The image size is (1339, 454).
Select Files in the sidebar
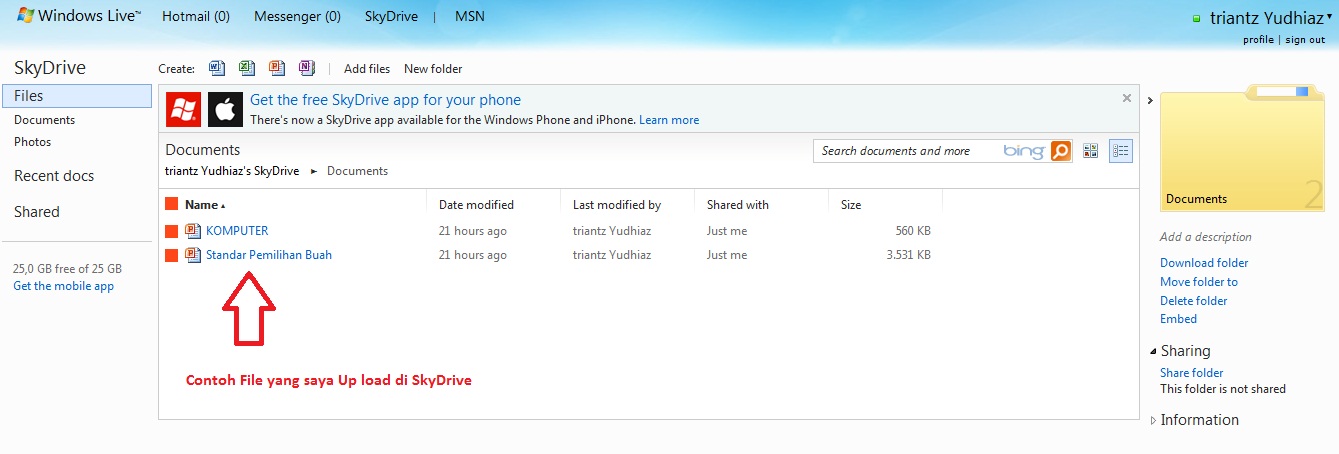[x=77, y=96]
